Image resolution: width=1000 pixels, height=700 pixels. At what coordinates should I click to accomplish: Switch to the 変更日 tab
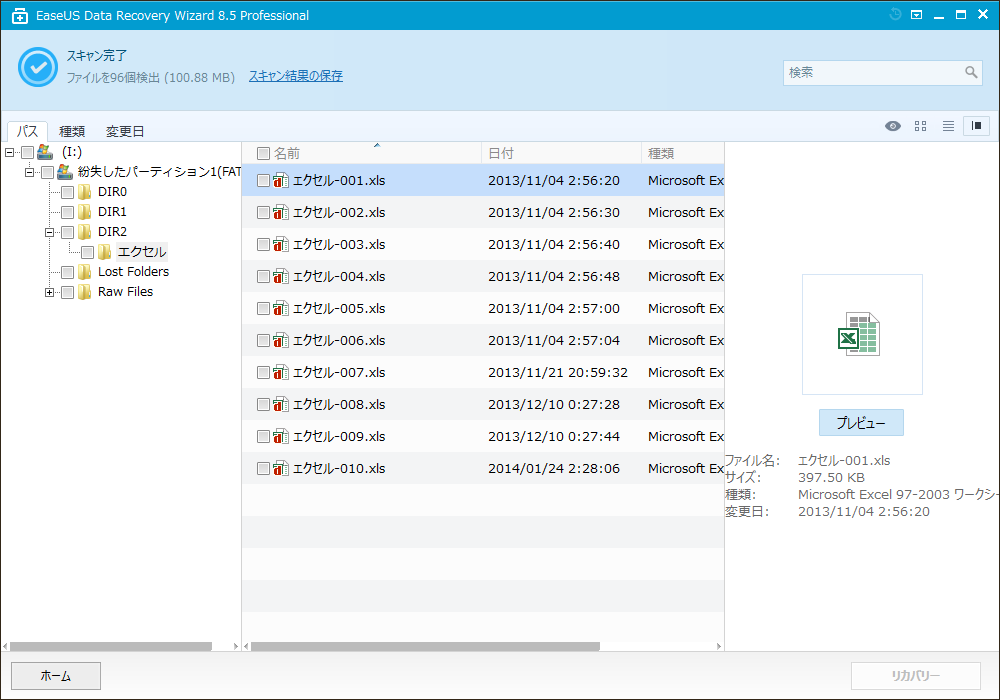(125, 131)
